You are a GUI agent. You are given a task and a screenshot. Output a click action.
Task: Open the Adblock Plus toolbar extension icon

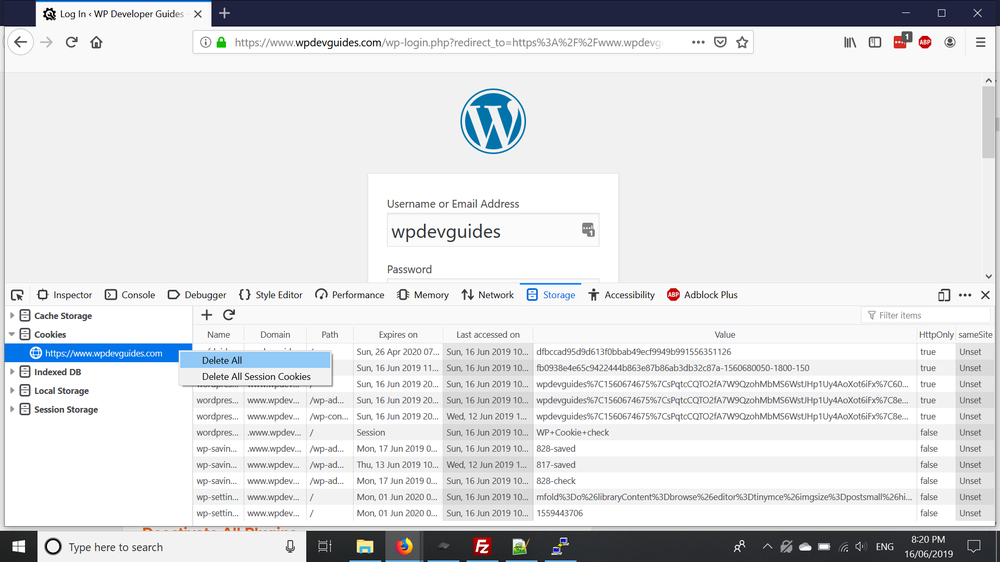click(925, 42)
